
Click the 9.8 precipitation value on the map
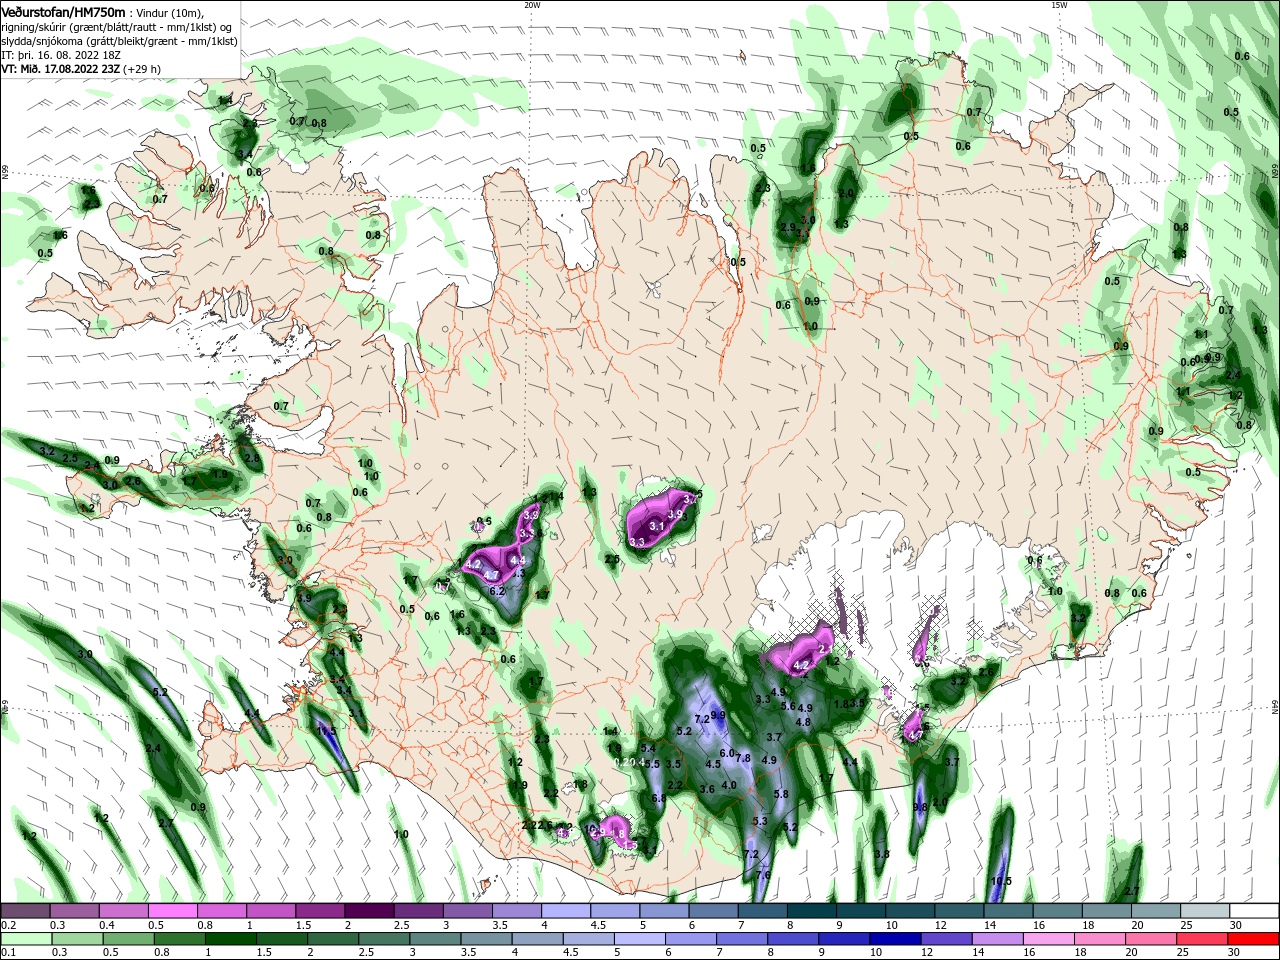[921, 807]
